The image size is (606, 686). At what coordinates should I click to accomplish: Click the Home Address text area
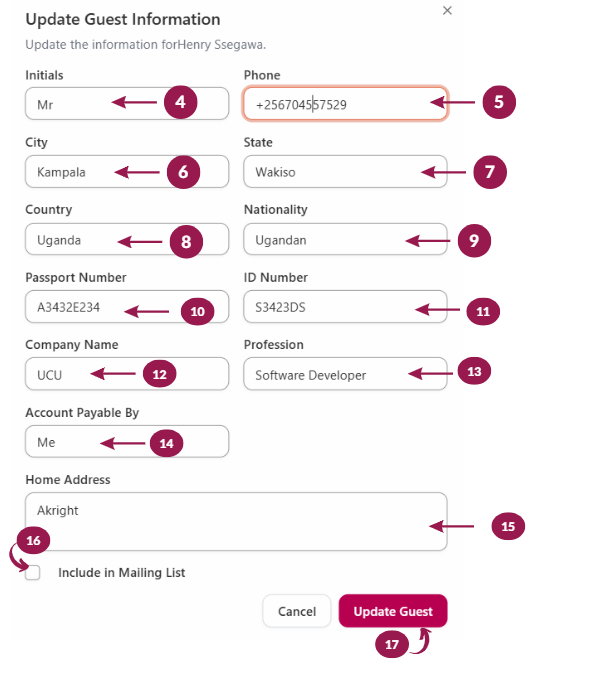(235, 521)
